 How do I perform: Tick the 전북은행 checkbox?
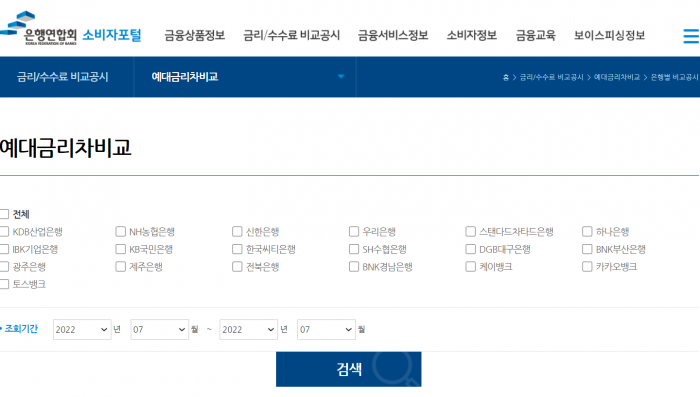tap(237, 267)
